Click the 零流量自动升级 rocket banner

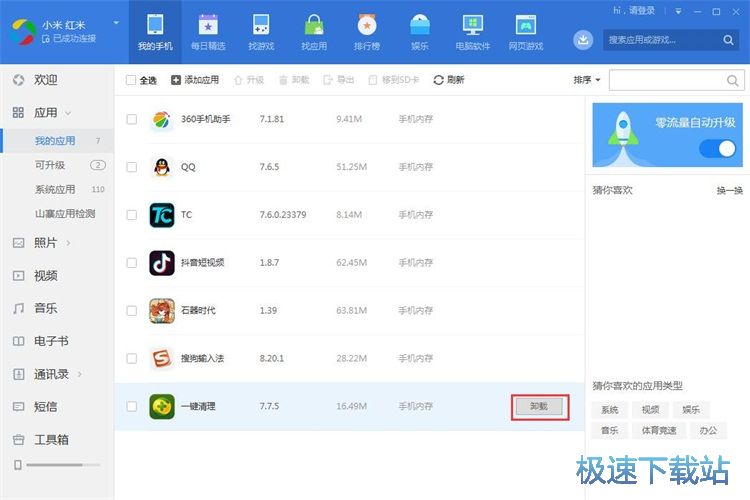(x=667, y=135)
